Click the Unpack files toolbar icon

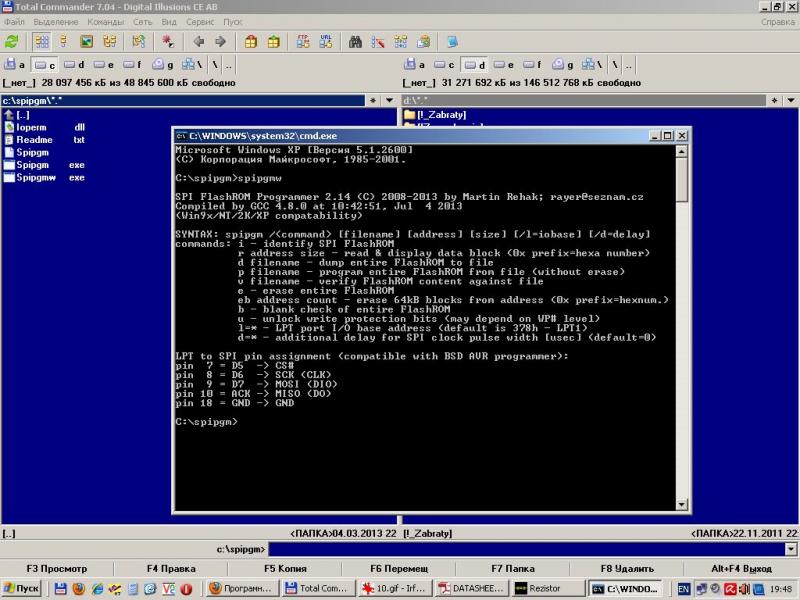(273, 41)
